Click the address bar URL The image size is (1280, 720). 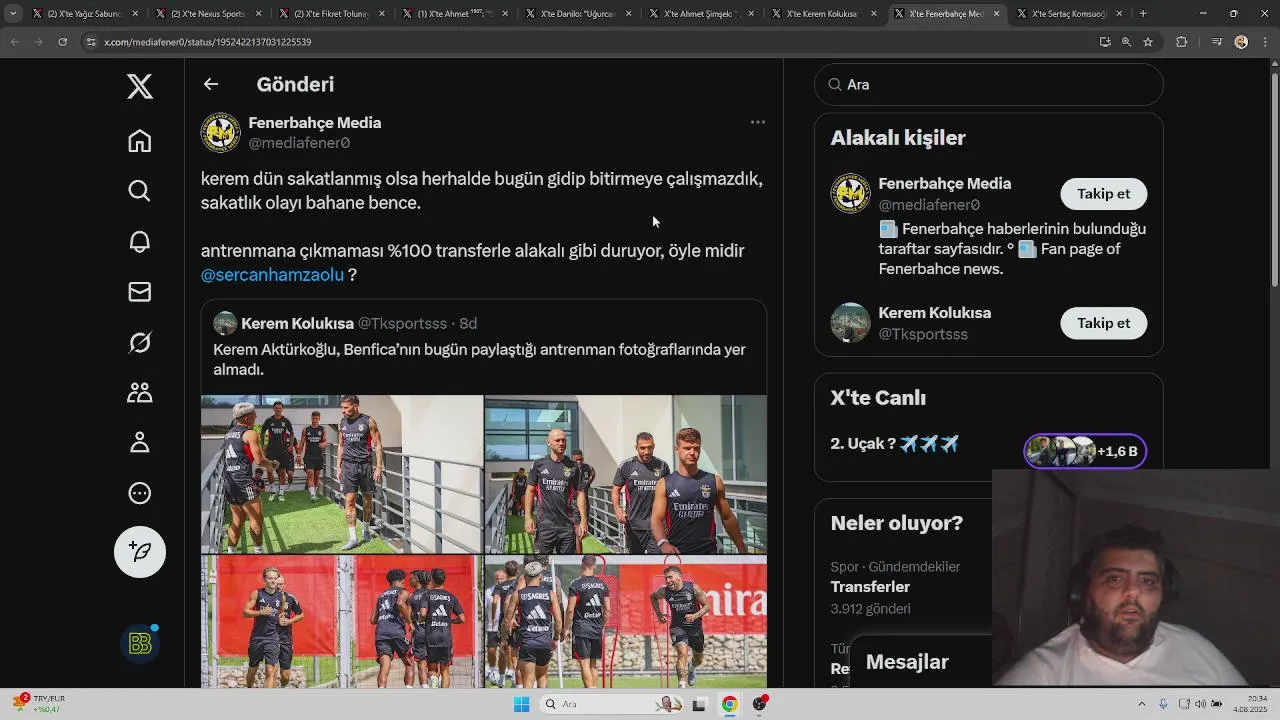click(207, 42)
